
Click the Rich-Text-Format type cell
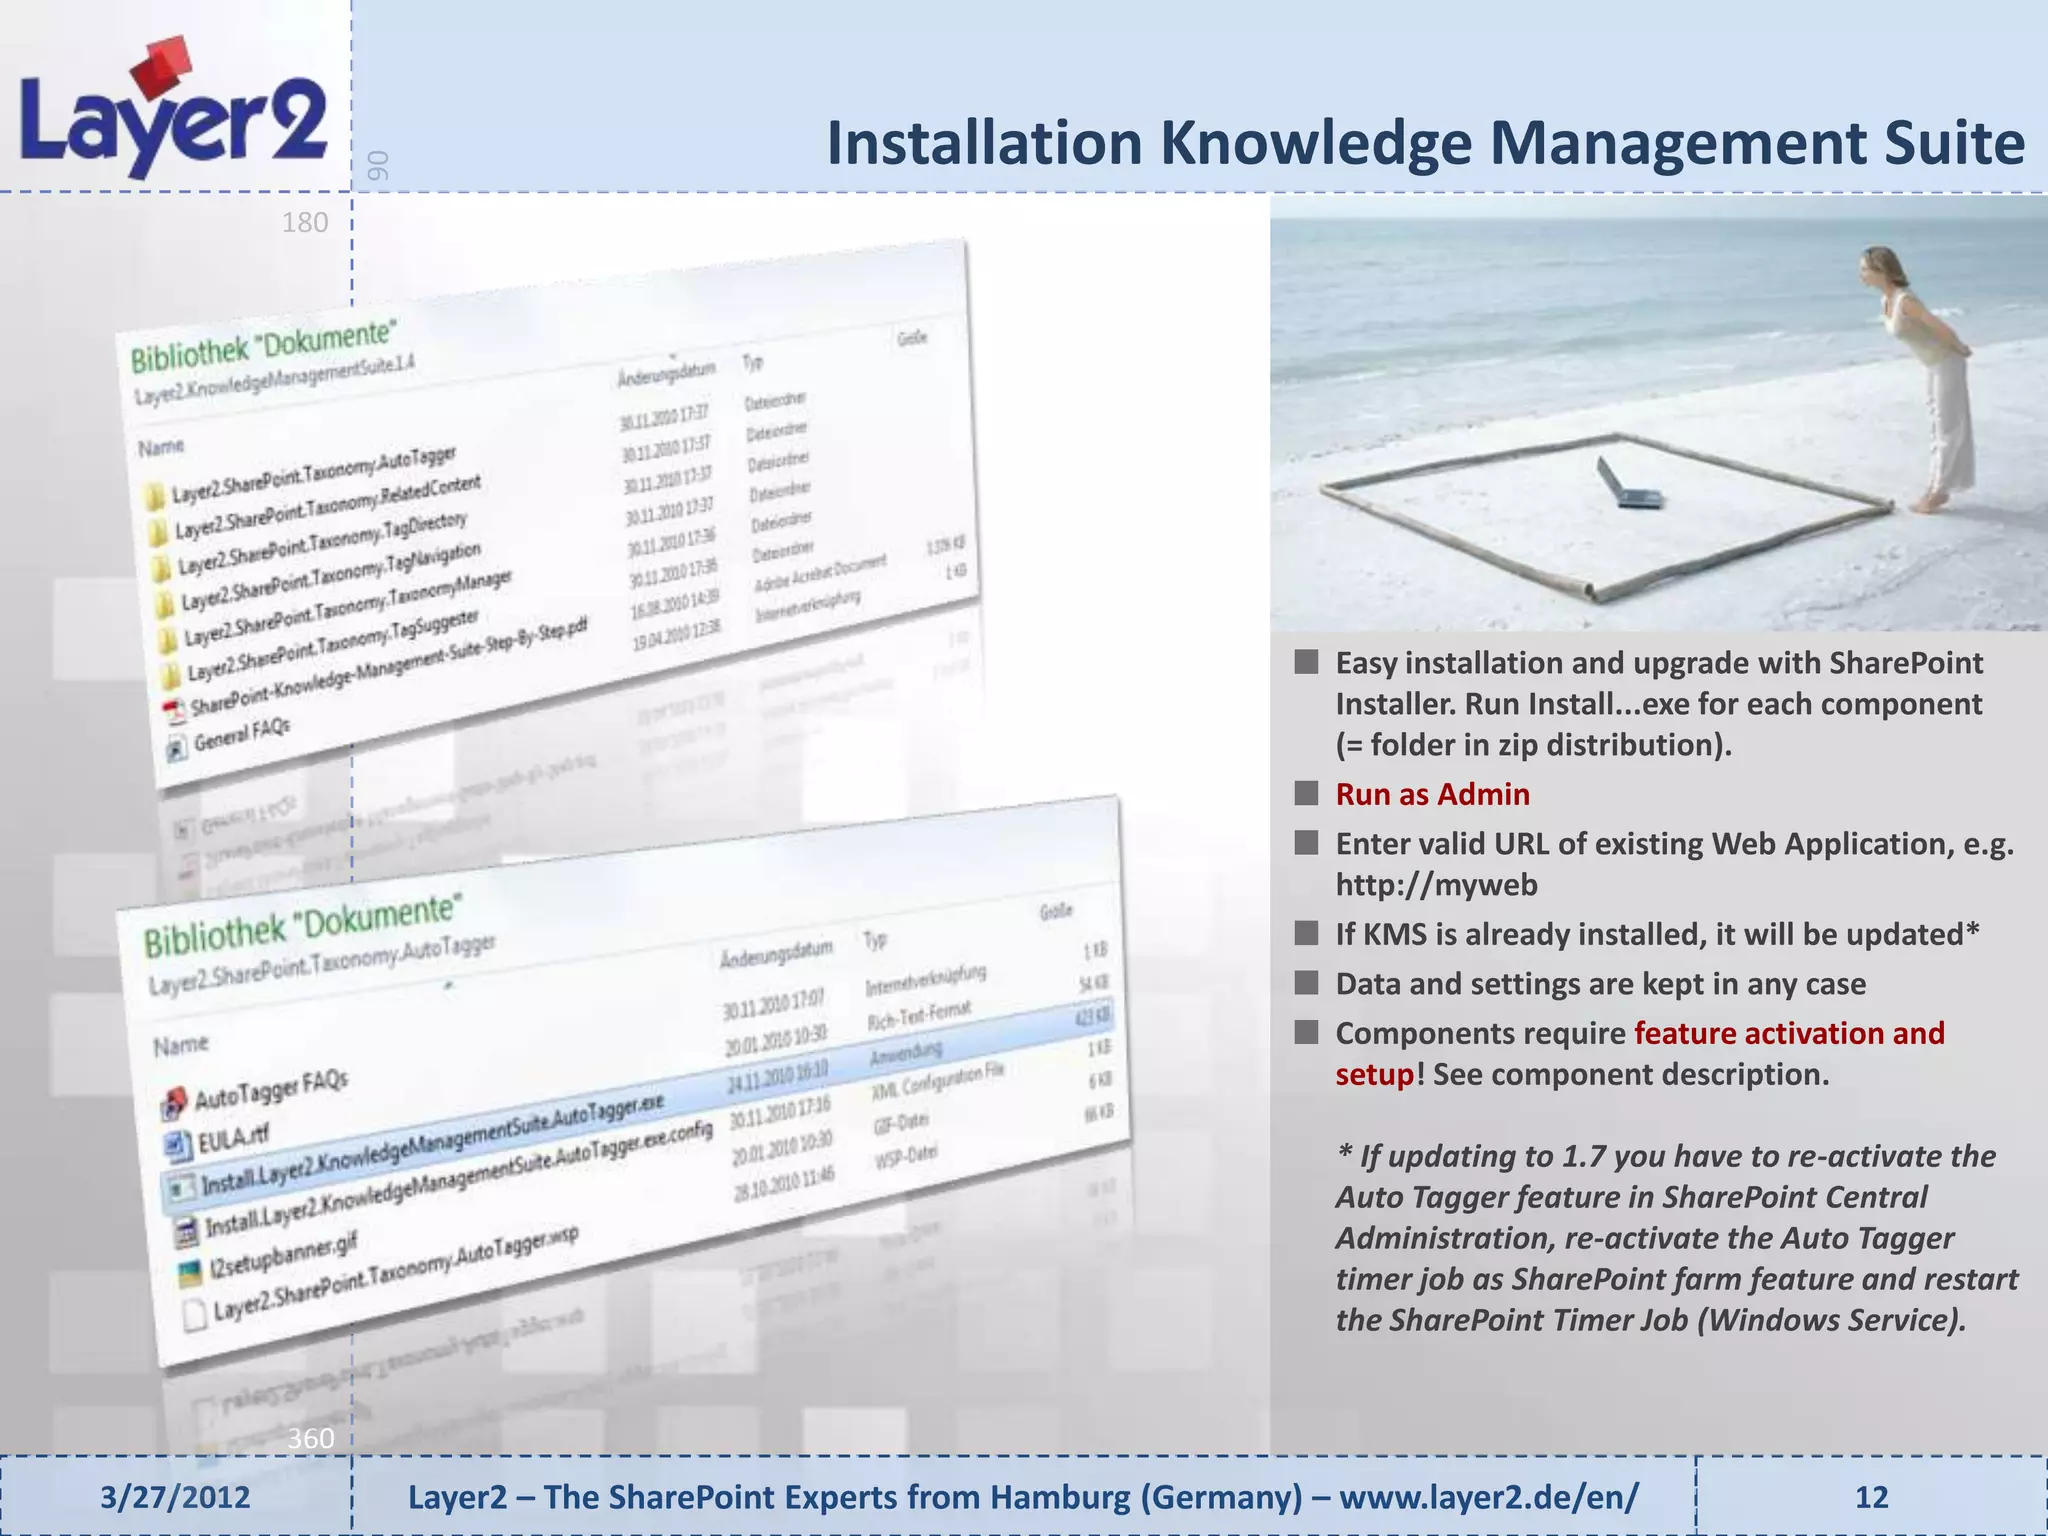click(919, 1017)
